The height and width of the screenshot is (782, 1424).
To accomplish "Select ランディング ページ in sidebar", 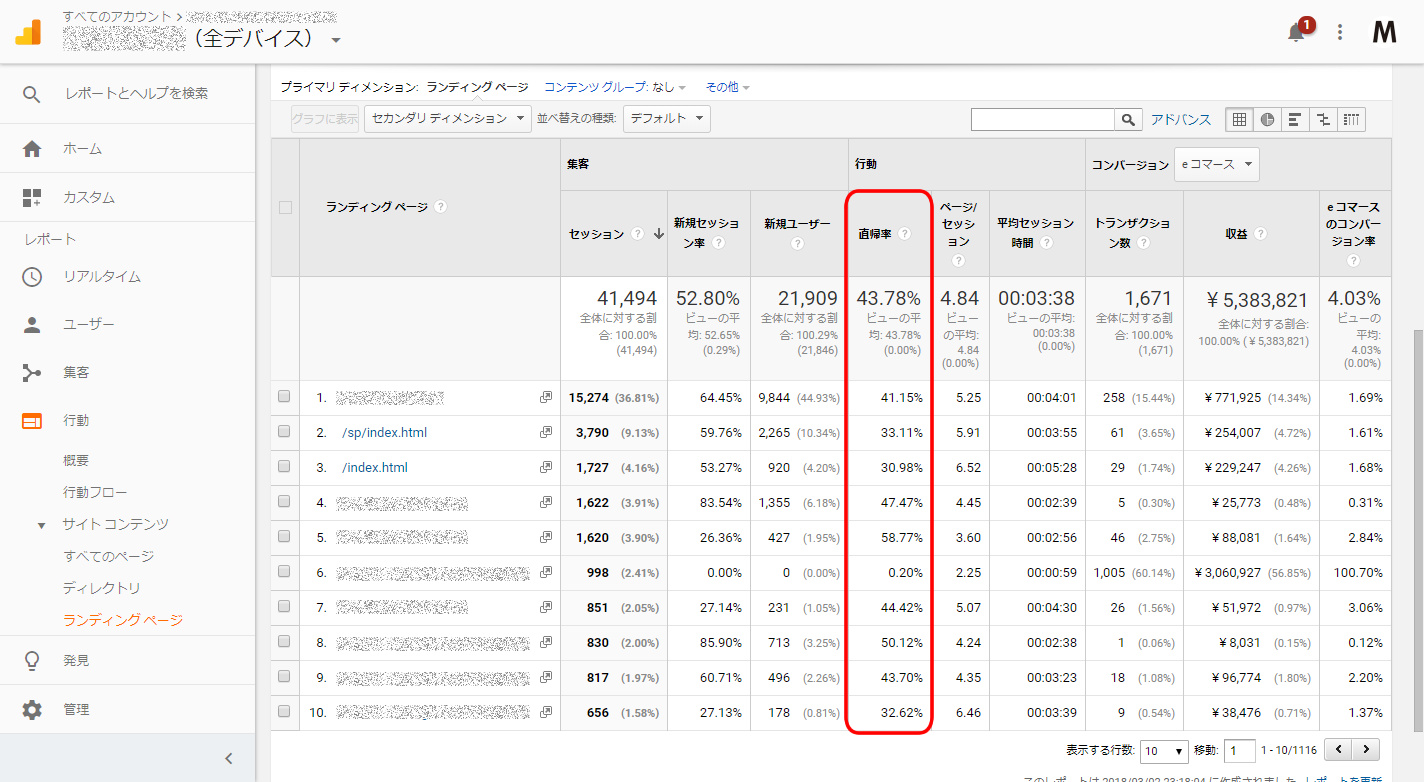I will pyautogui.click(x=123, y=620).
